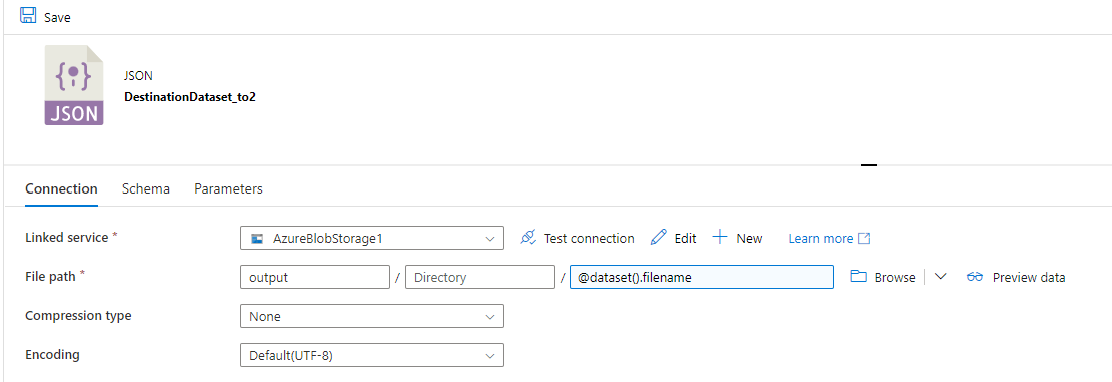Switch to the Schema tab
The image size is (1112, 382).
pyautogui.click(x=145, y=189)
